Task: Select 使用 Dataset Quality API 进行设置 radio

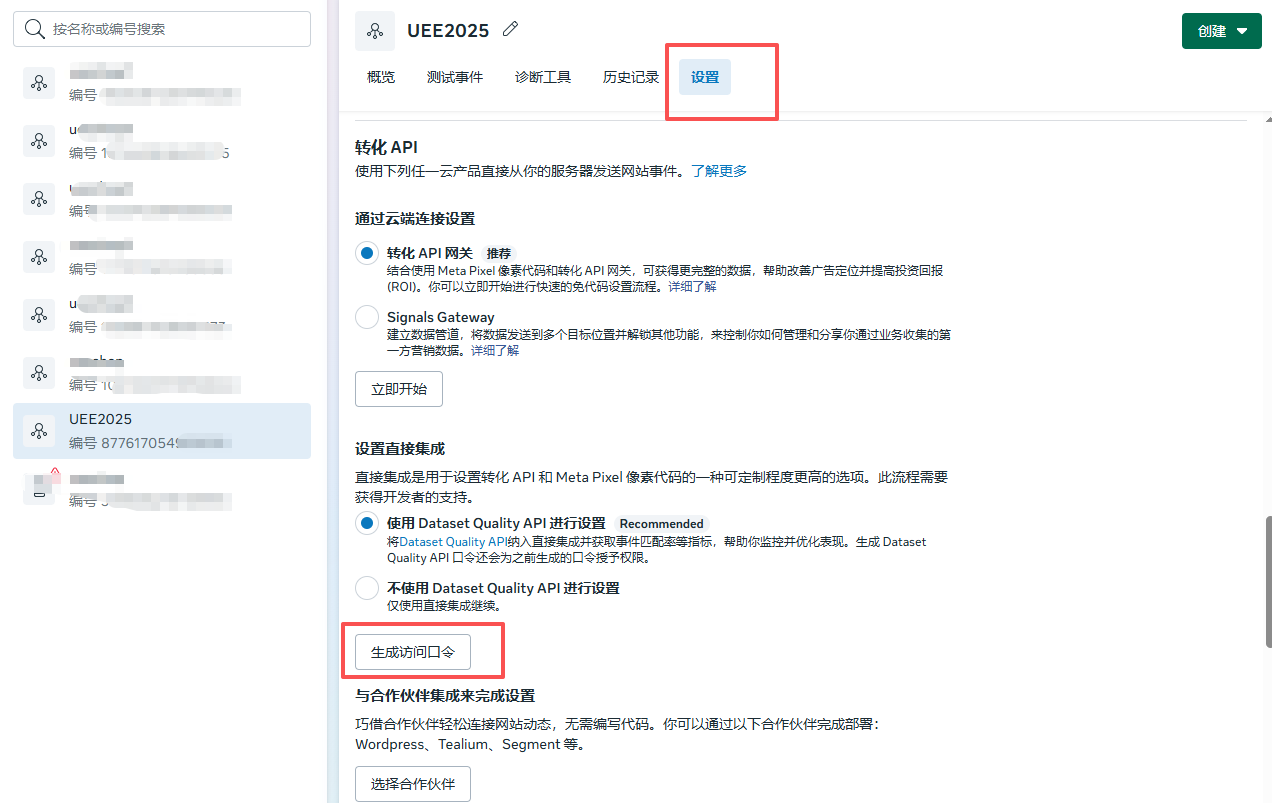Action: tap(367, 523)
